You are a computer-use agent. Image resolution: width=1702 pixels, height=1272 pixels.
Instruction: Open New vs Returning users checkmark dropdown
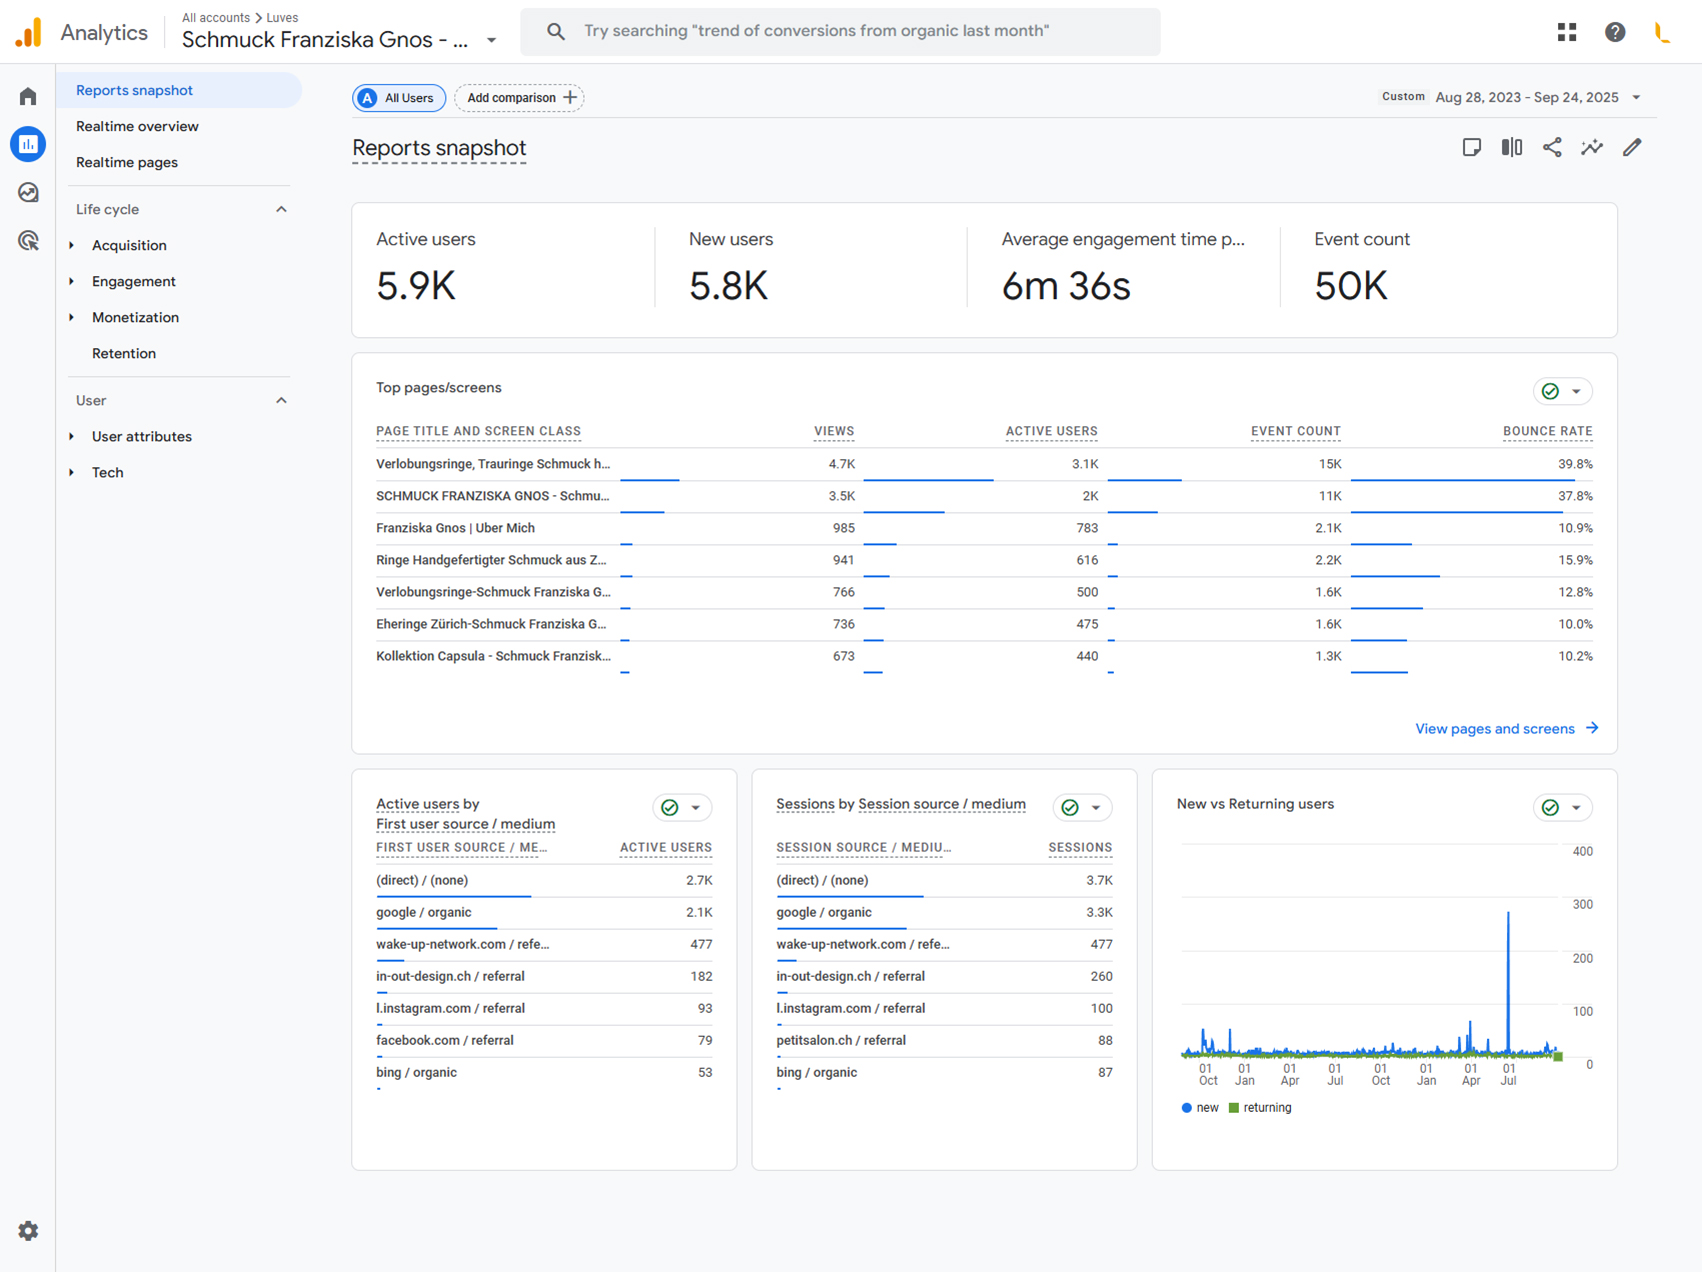[1562, 807]
